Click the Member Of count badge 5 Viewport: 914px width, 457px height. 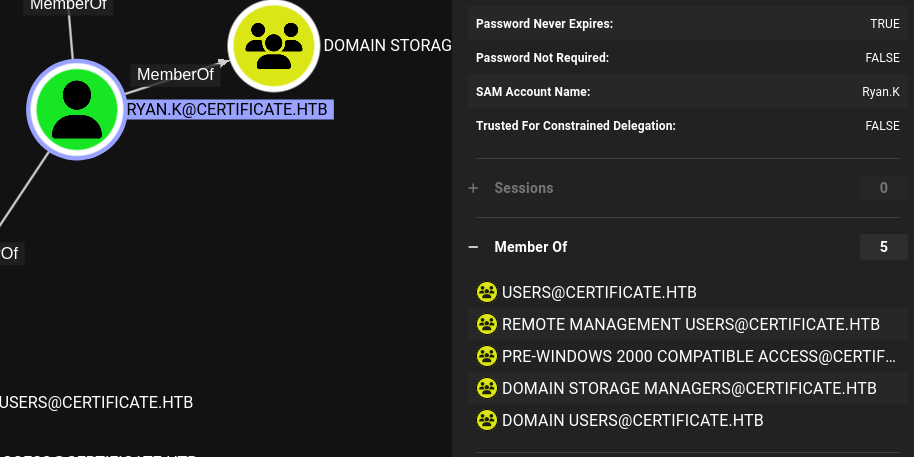click(x=884, y=247)
